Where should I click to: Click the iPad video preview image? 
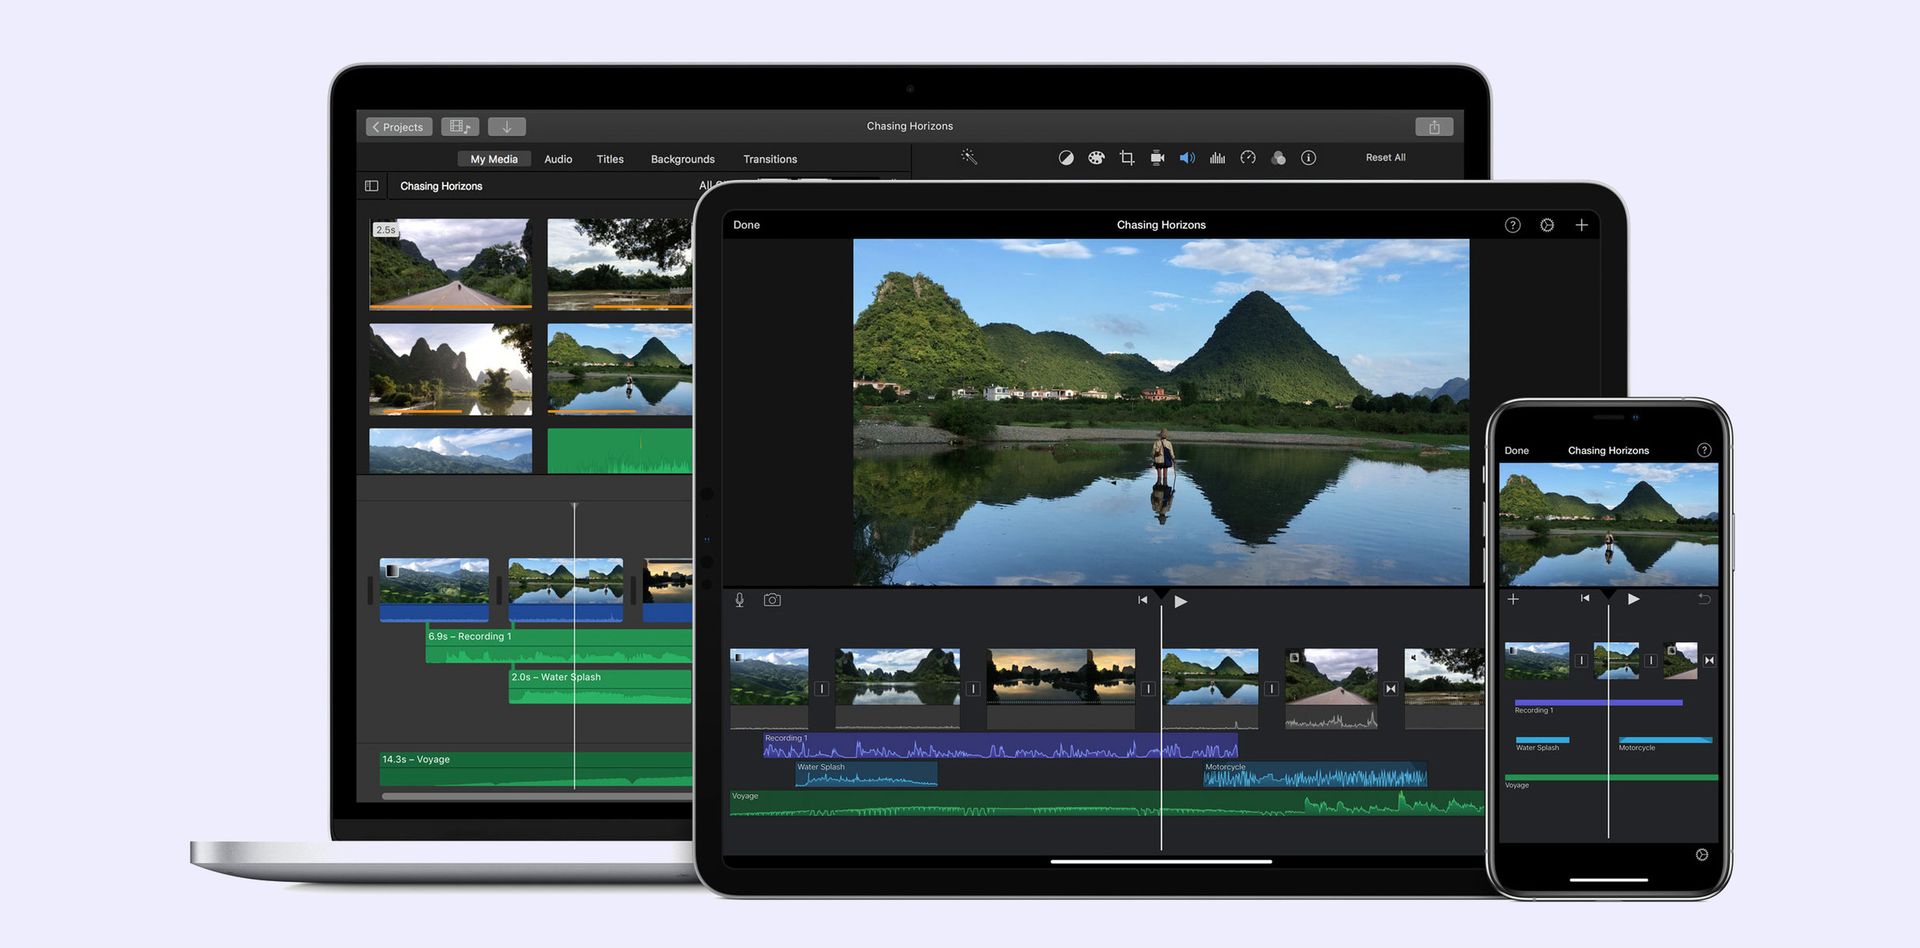point(1161,412)
